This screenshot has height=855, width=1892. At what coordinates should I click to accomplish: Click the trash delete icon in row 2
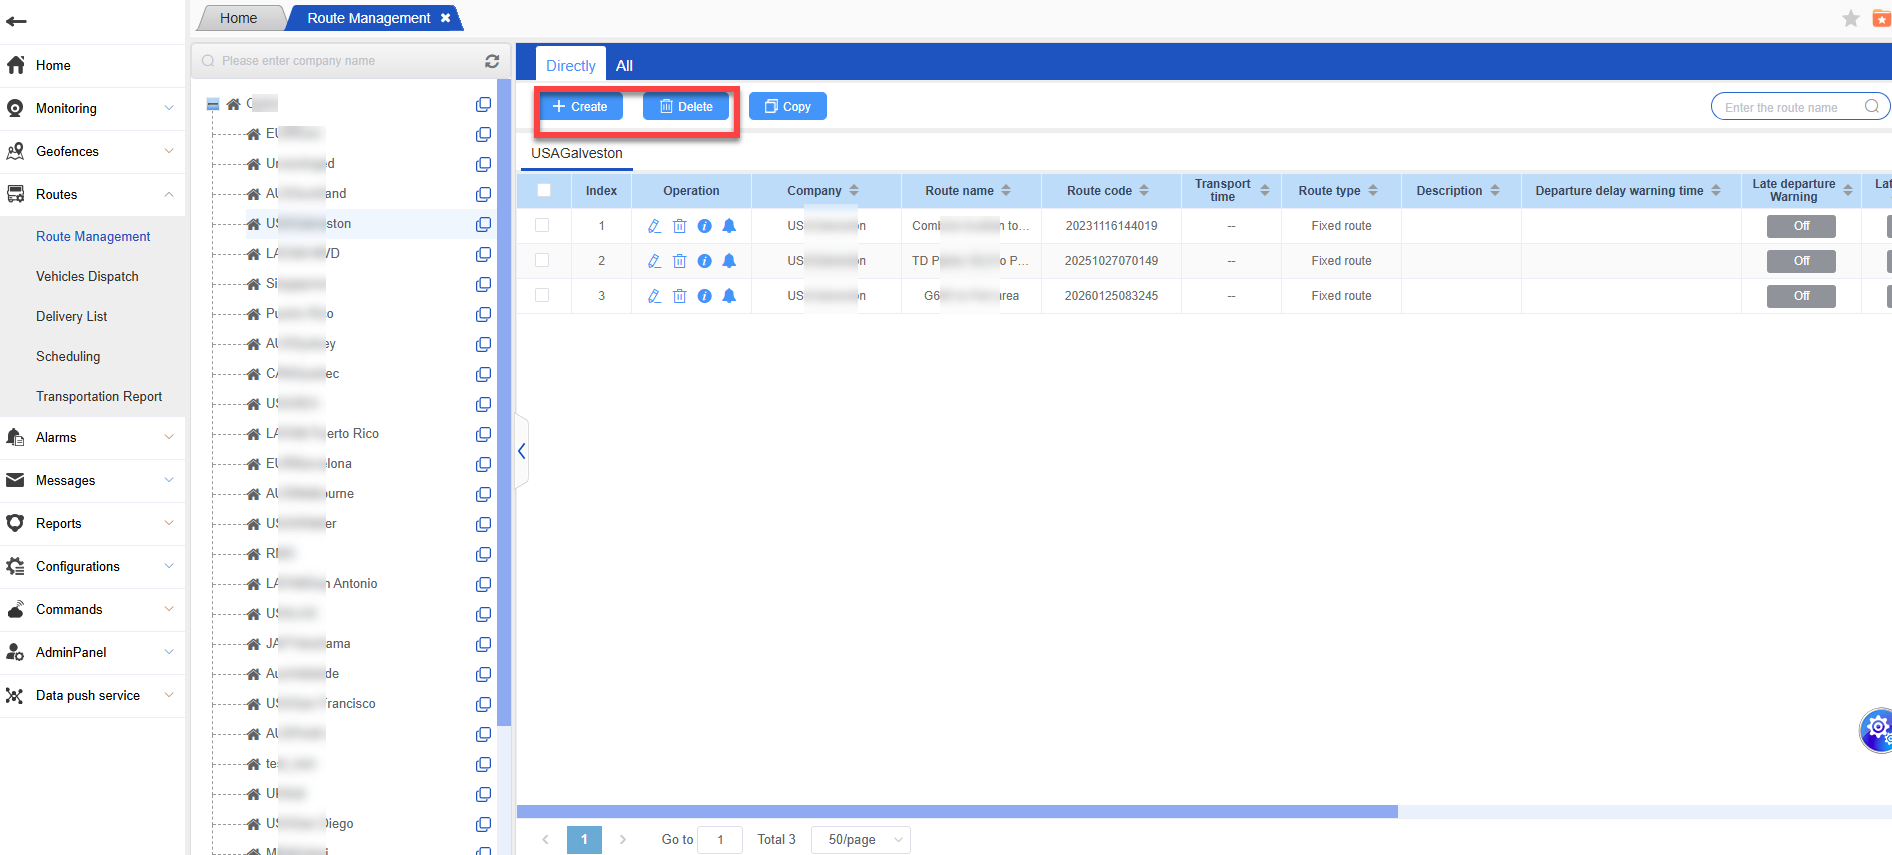(x=679, y=261)
